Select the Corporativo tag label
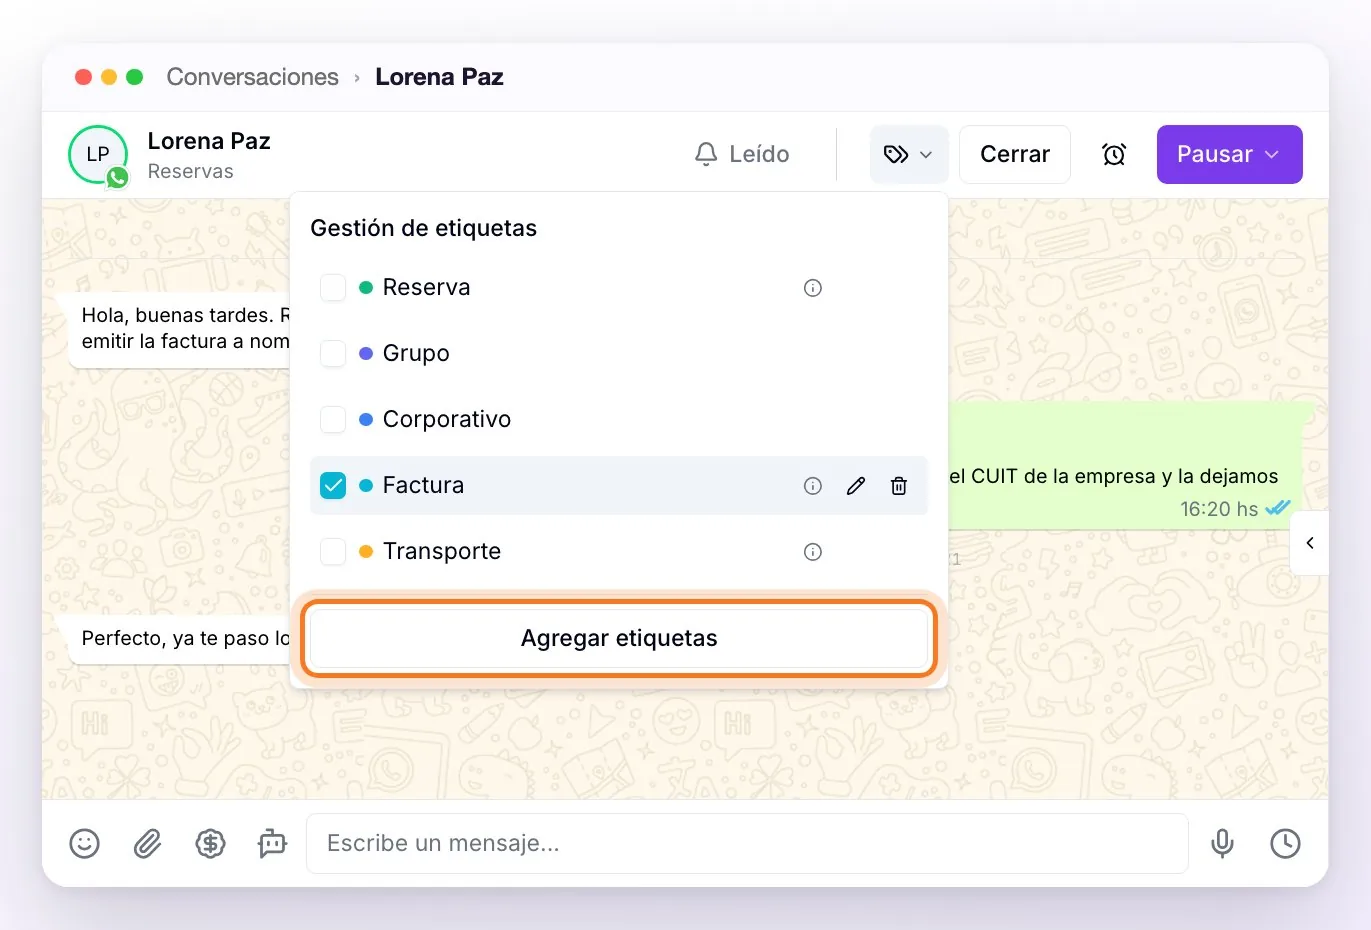 tap(447, 420)
